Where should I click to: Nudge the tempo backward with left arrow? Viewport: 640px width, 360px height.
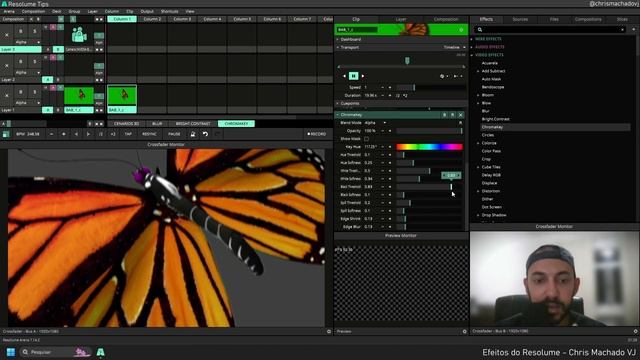click(x=76, y=134)
